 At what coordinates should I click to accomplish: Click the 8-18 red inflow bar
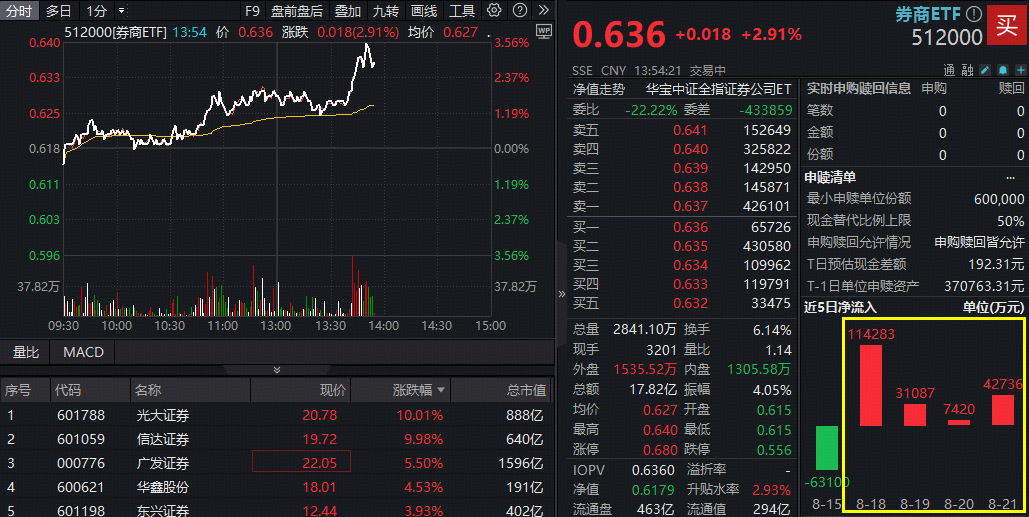(870, 406)
